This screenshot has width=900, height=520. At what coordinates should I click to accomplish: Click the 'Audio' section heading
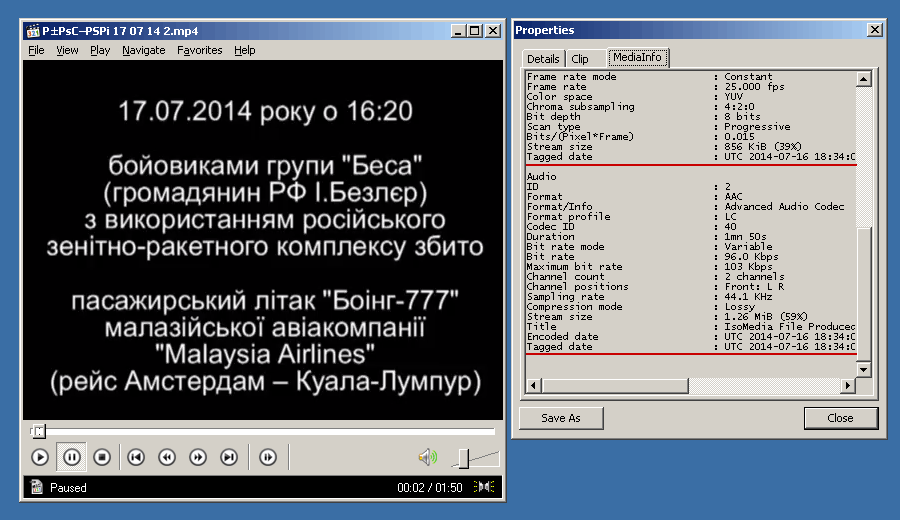[541, 176]
